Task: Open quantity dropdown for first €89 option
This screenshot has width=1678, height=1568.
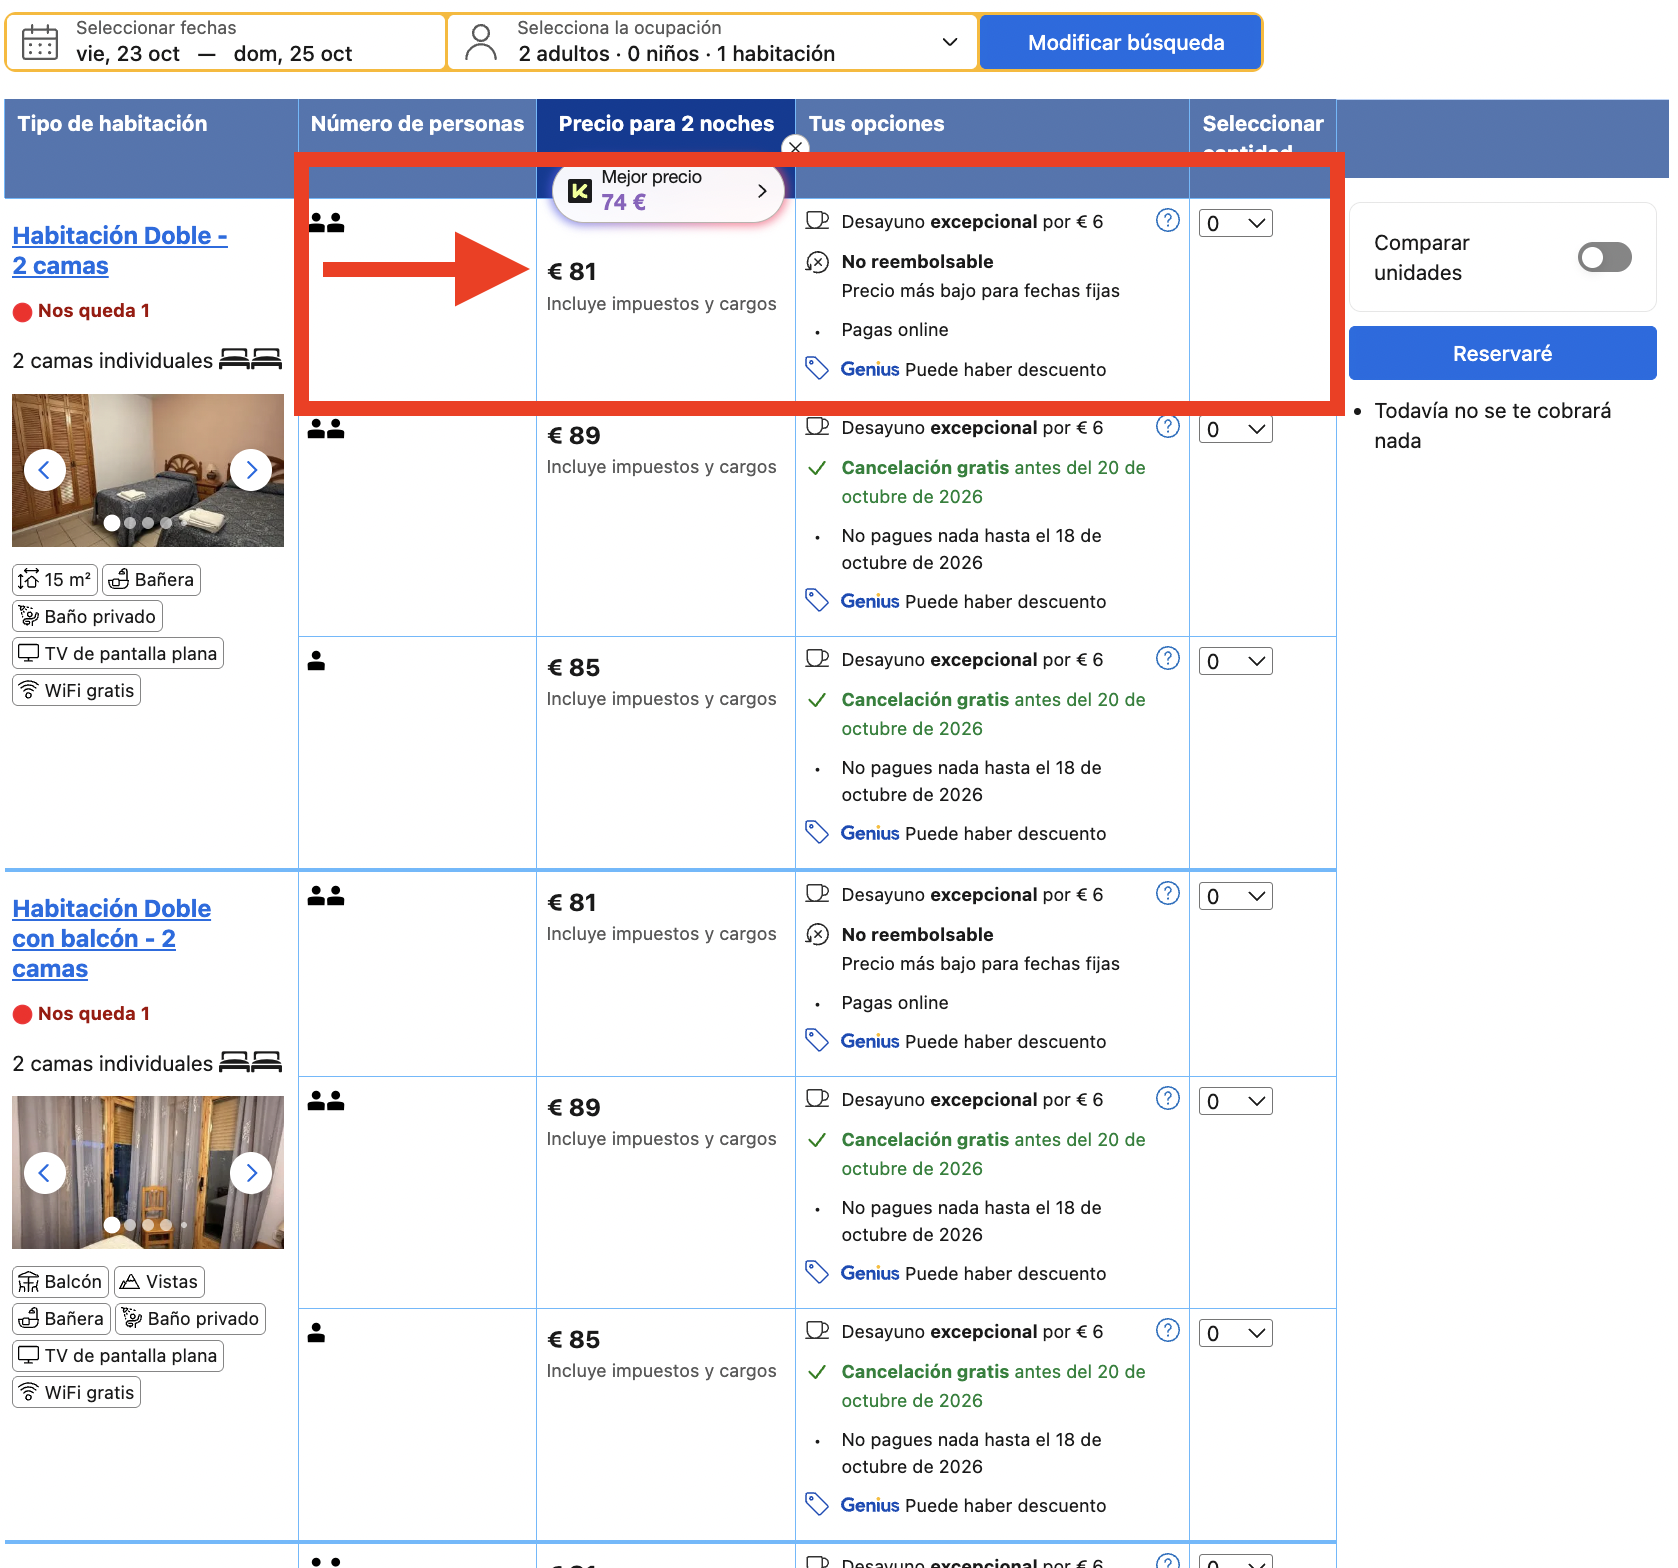Action: (x=1235, y=429)
